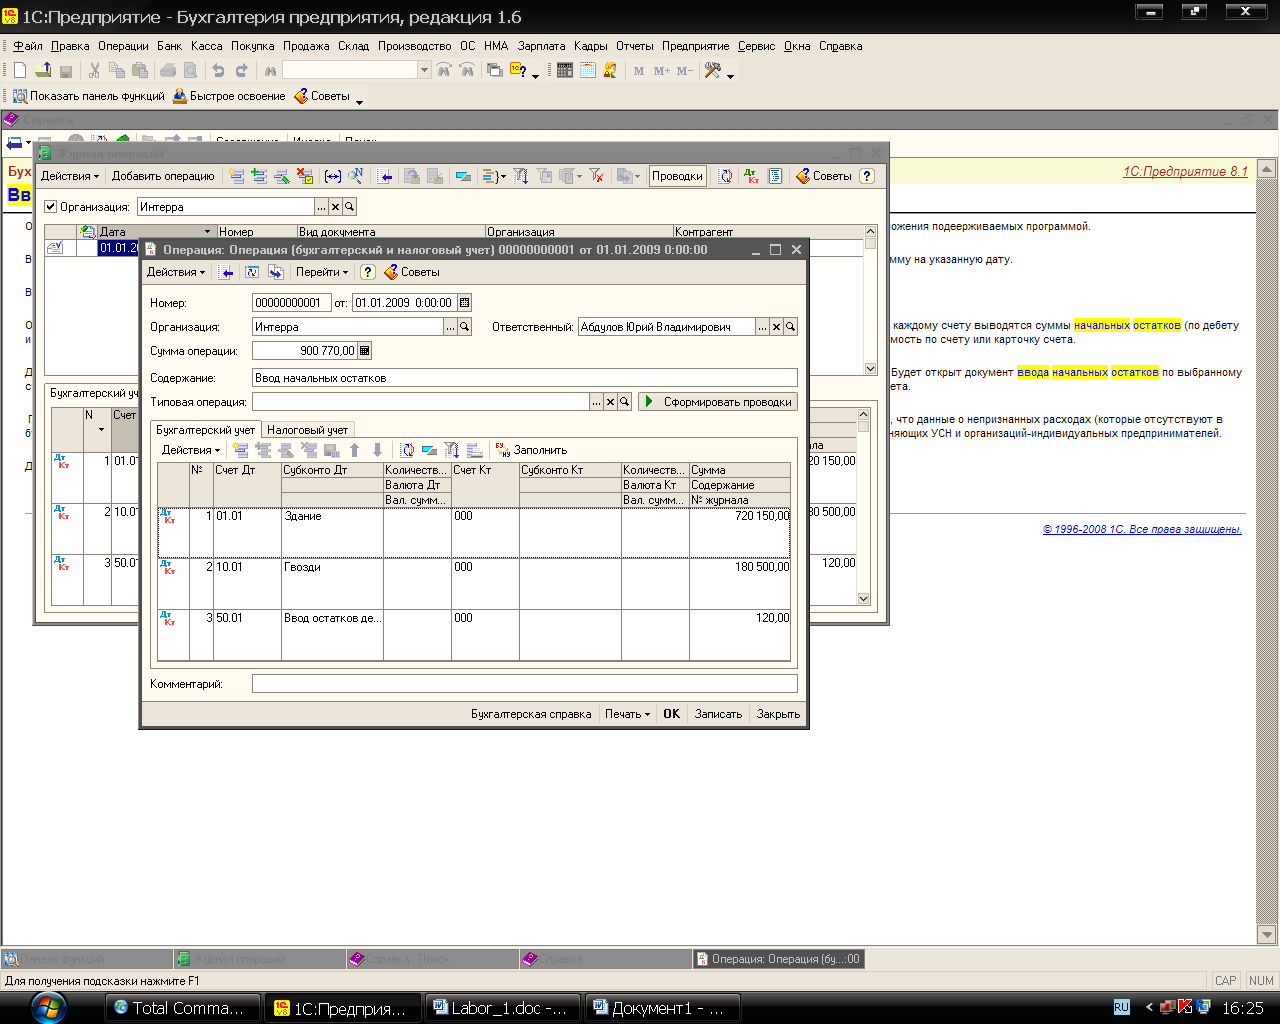Click magnifier open button beside Организация Интерра field
The height and width of the screenshot is (1024, 1280).
click(465, 327)
